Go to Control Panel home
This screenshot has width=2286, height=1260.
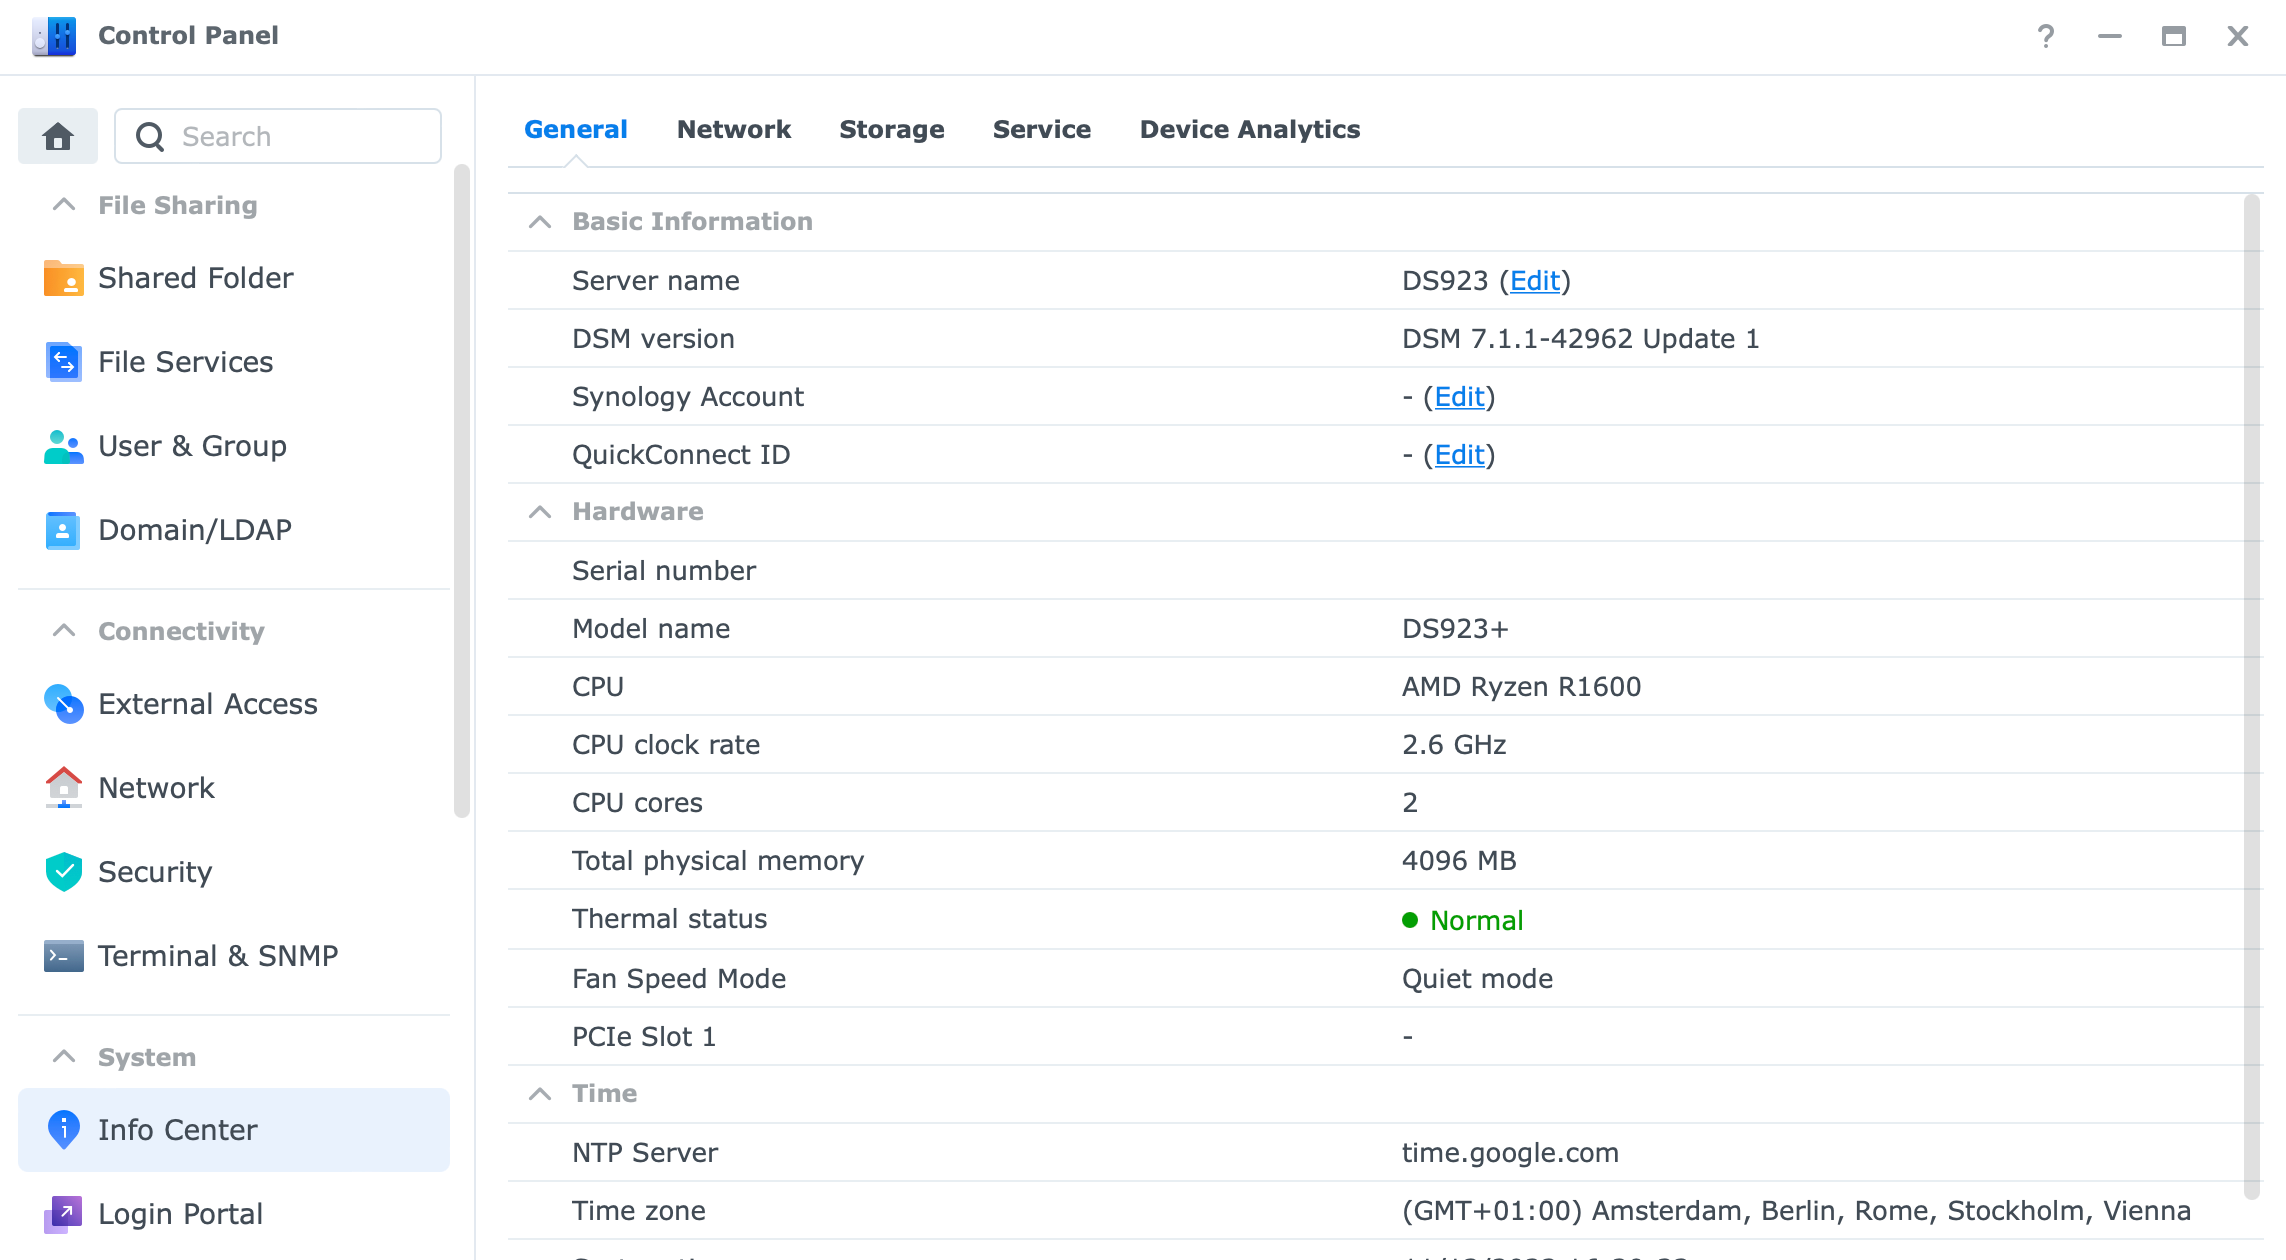click(x=58, y=136)
